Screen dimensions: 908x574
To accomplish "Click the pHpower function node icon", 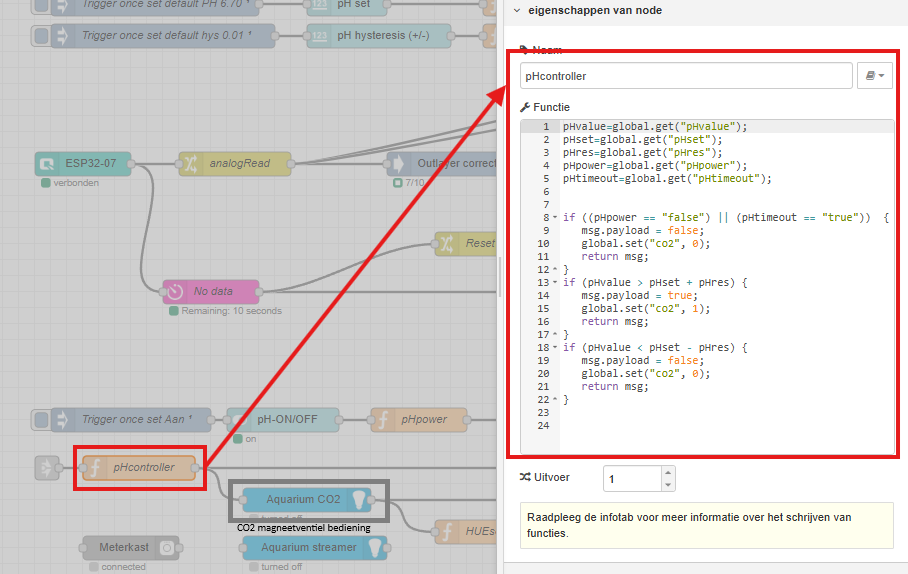I will pyautogui.click(x=383, y=419).
